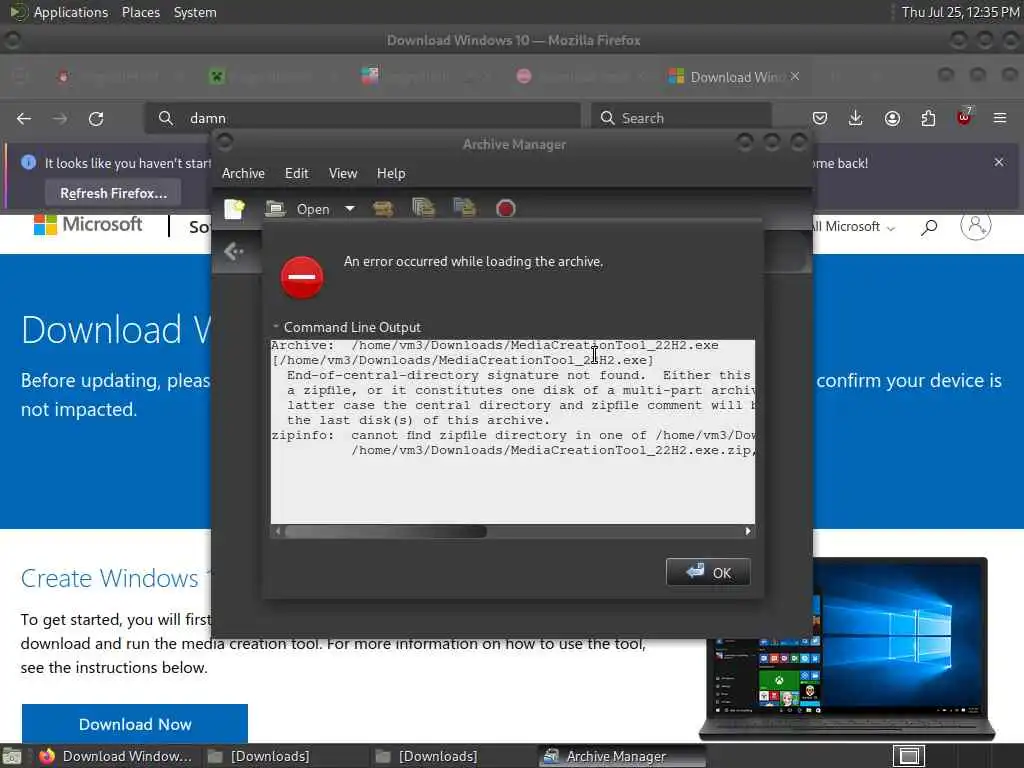Open the Help menu in Archive Manager
1024x768 pixels.
[391, 173]
